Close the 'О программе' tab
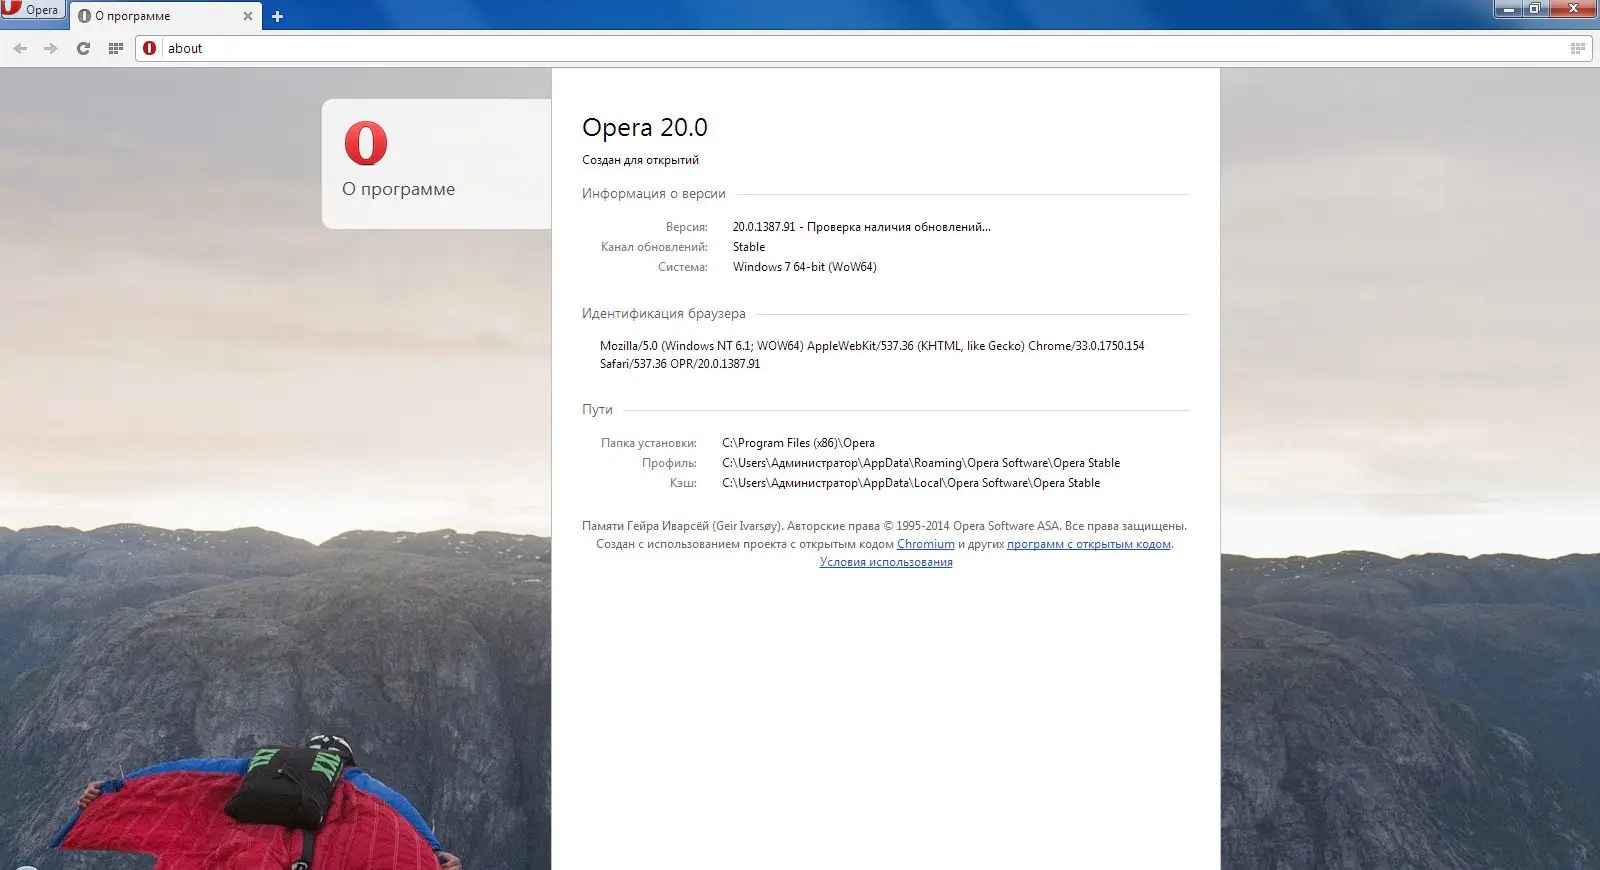The width and height of the screenshot is (1600, 870). 248,16
